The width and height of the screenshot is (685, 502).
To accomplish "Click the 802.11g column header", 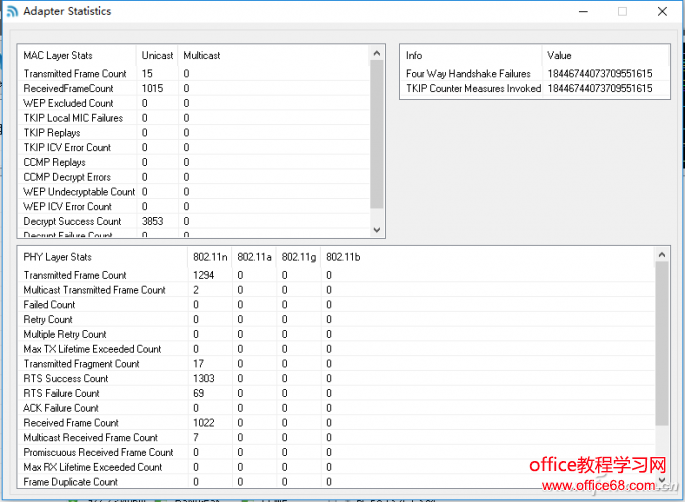I will pyautogui.click(x=299, y=257).
